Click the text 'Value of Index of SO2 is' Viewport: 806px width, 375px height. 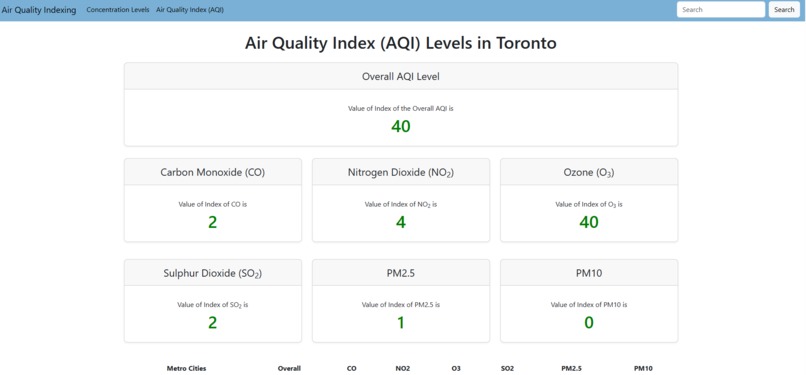(x=213, y=305)
